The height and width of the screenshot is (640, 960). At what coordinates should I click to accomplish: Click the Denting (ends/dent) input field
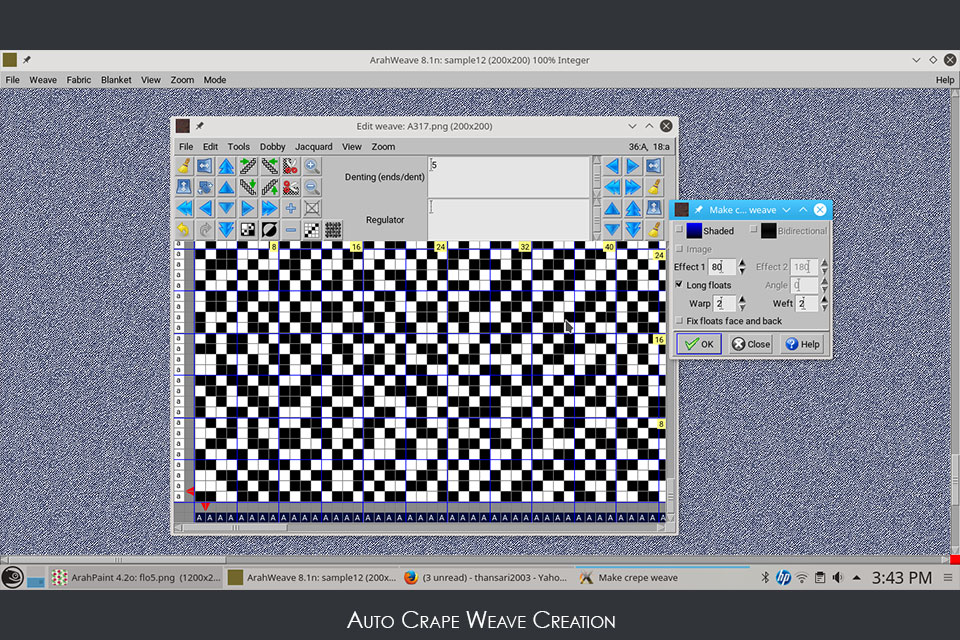coord(508,176)
